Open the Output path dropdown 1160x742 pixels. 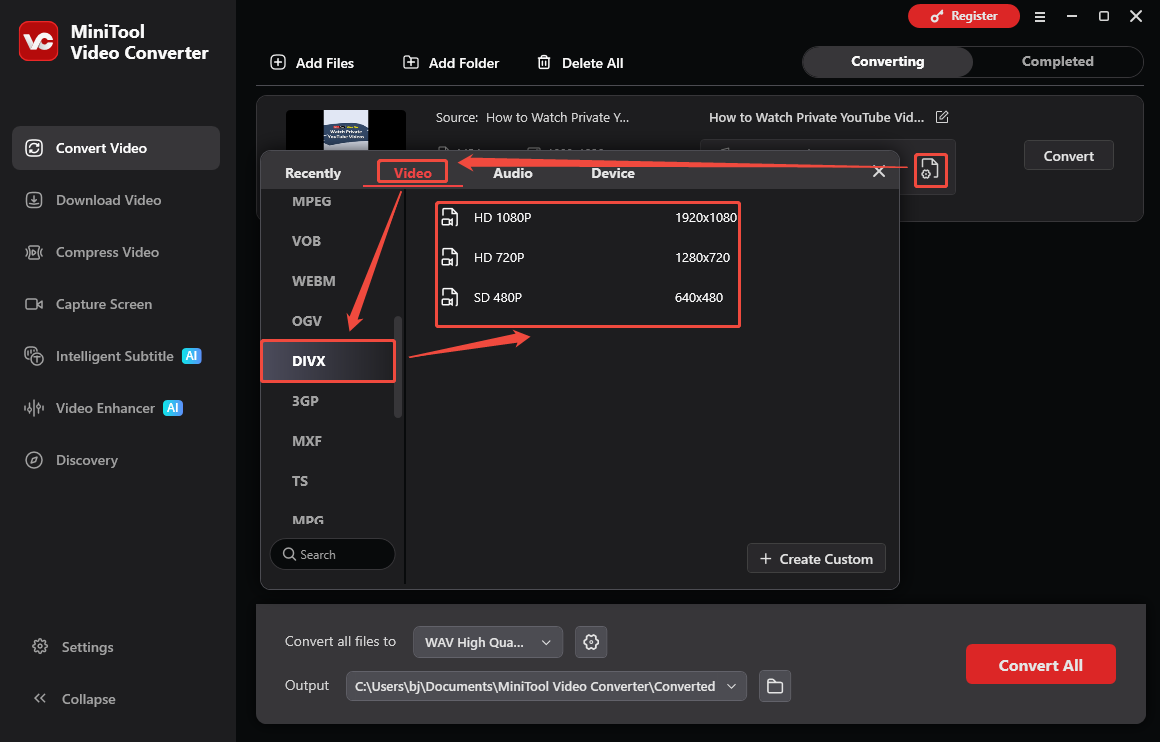[546, 686]
